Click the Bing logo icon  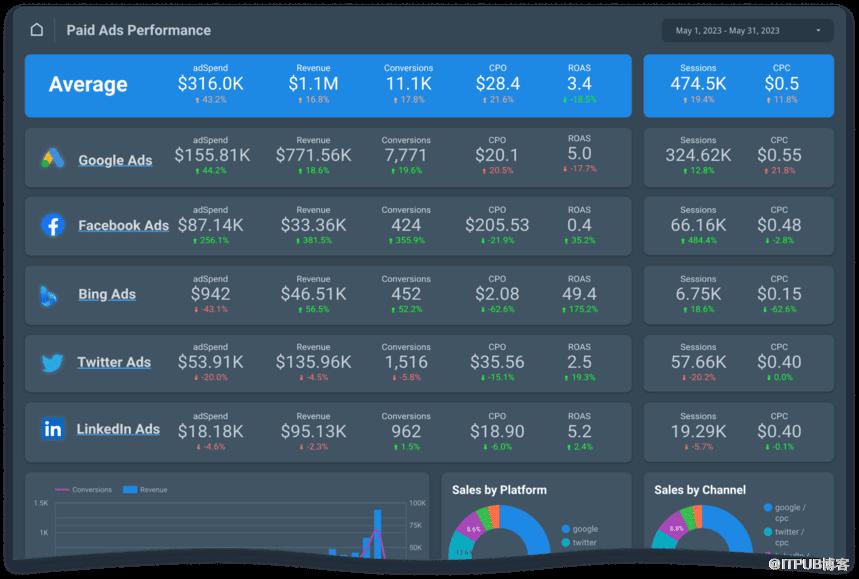point(48,296)
